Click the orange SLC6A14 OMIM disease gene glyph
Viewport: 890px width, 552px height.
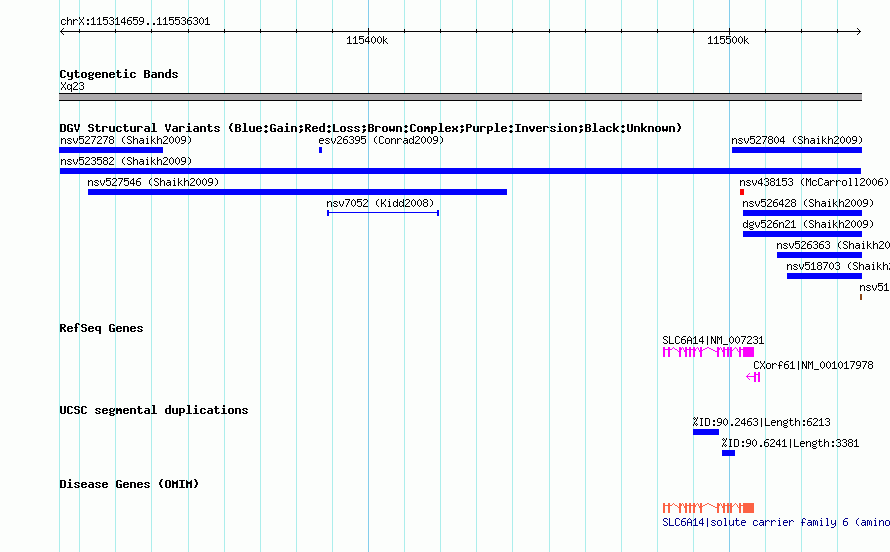[708, 508]
